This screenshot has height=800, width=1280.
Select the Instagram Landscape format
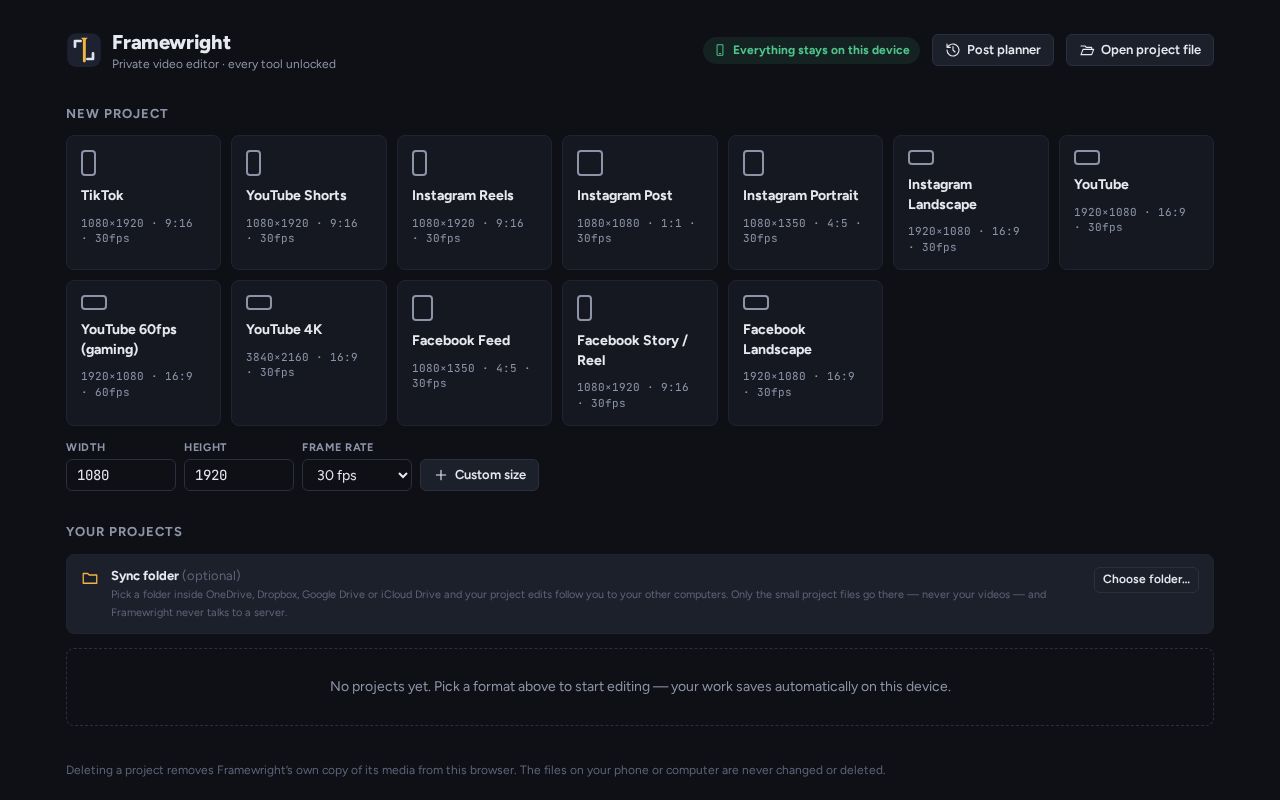971,202
